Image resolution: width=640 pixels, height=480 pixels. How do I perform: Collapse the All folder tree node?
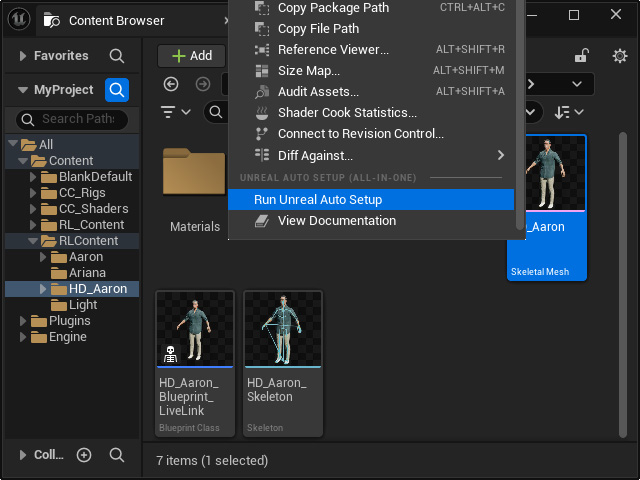pos(13,143)
